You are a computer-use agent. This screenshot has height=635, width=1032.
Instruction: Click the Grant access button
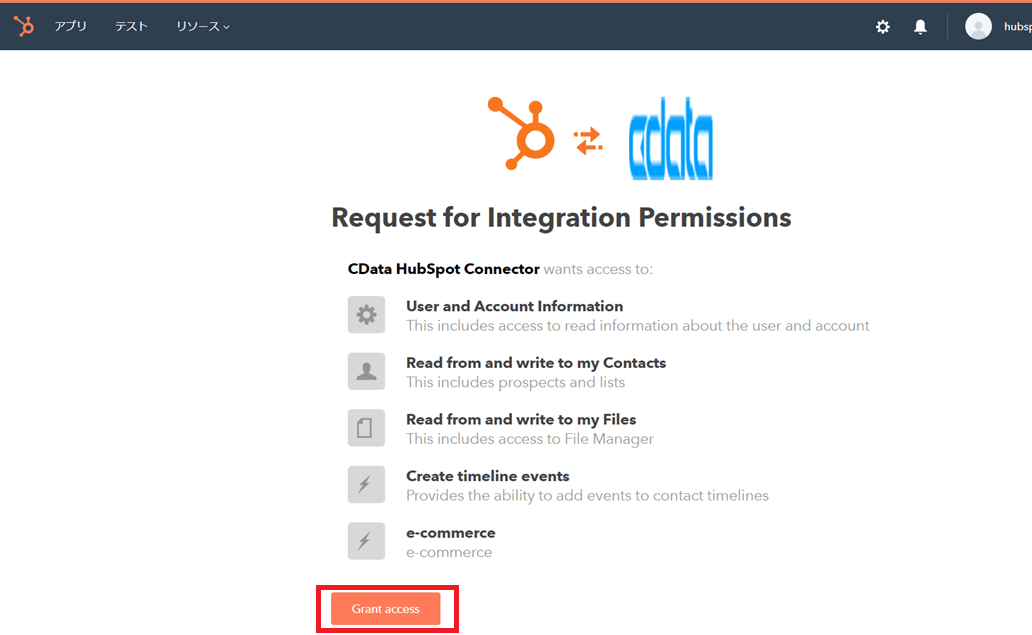pos(386,609)
